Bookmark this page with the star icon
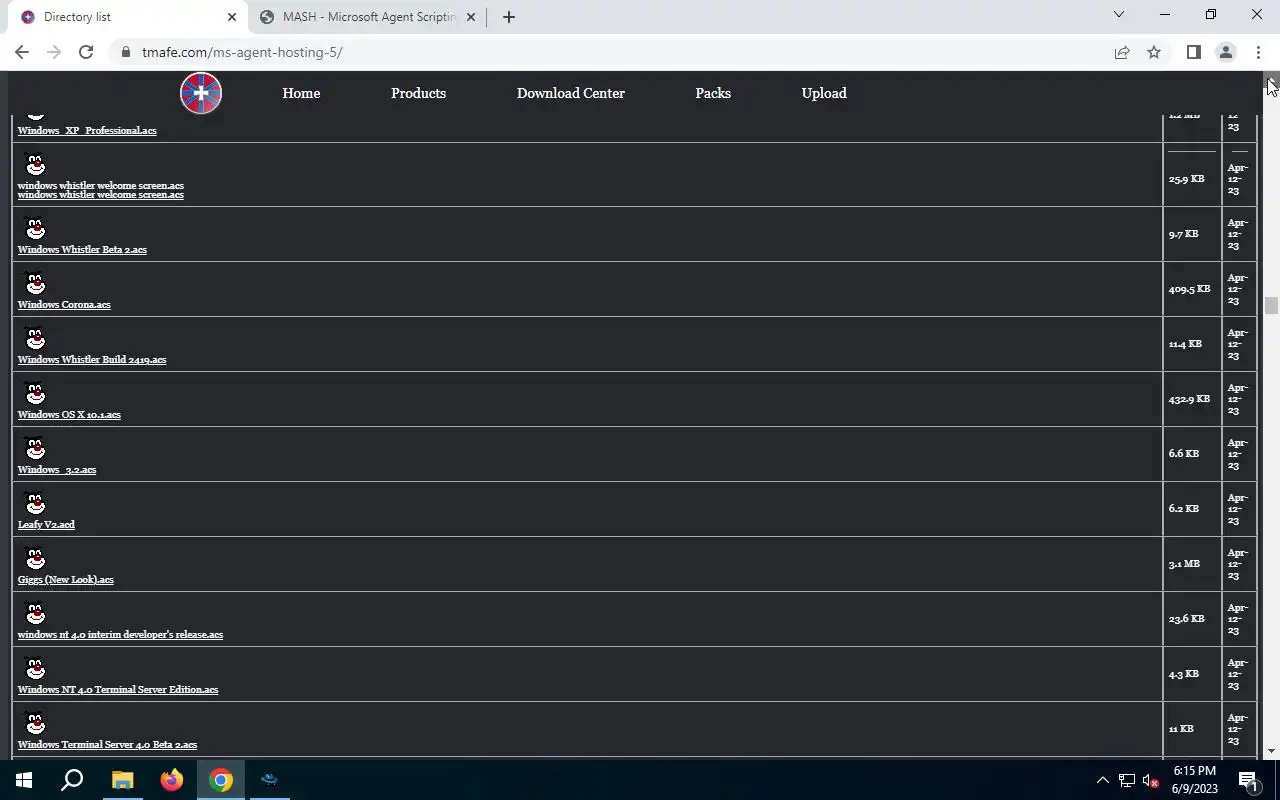This screenshot has height=800, width=1280. click(1154, 52)
